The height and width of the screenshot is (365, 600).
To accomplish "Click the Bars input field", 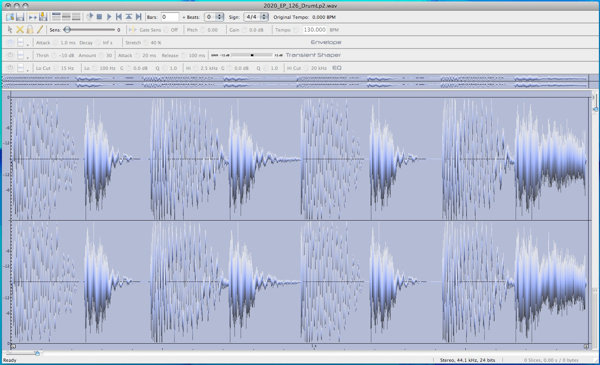I will [169, 17].
